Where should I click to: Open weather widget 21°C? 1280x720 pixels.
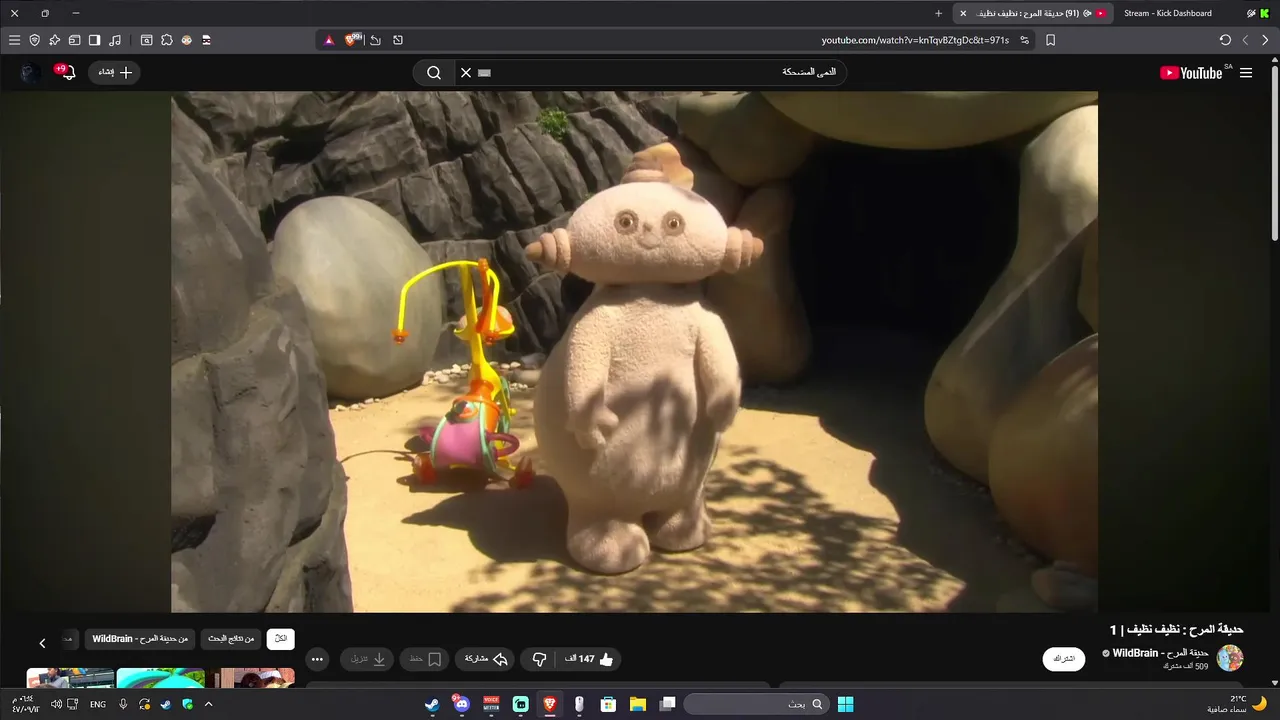coord(1236,704)
